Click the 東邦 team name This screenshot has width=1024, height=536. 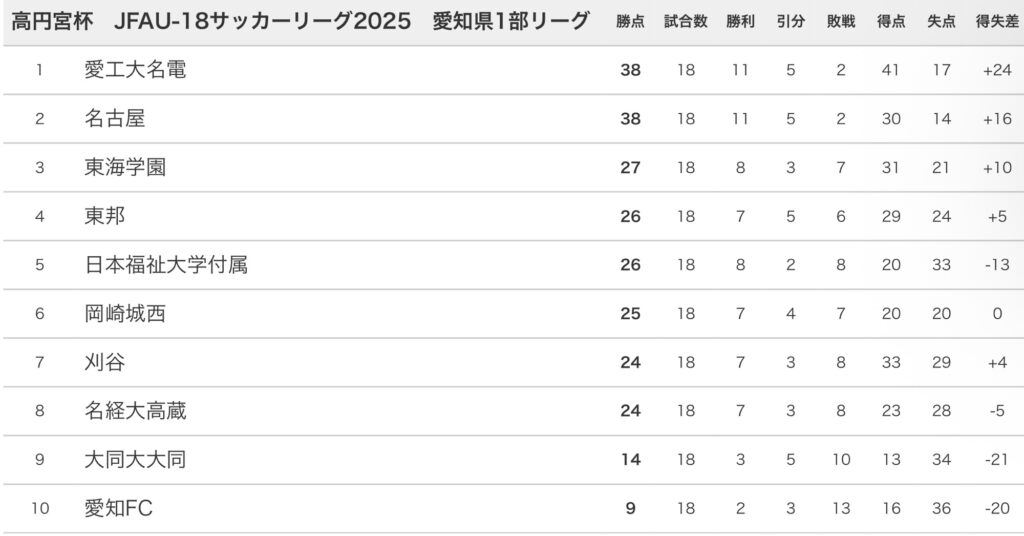105,216
